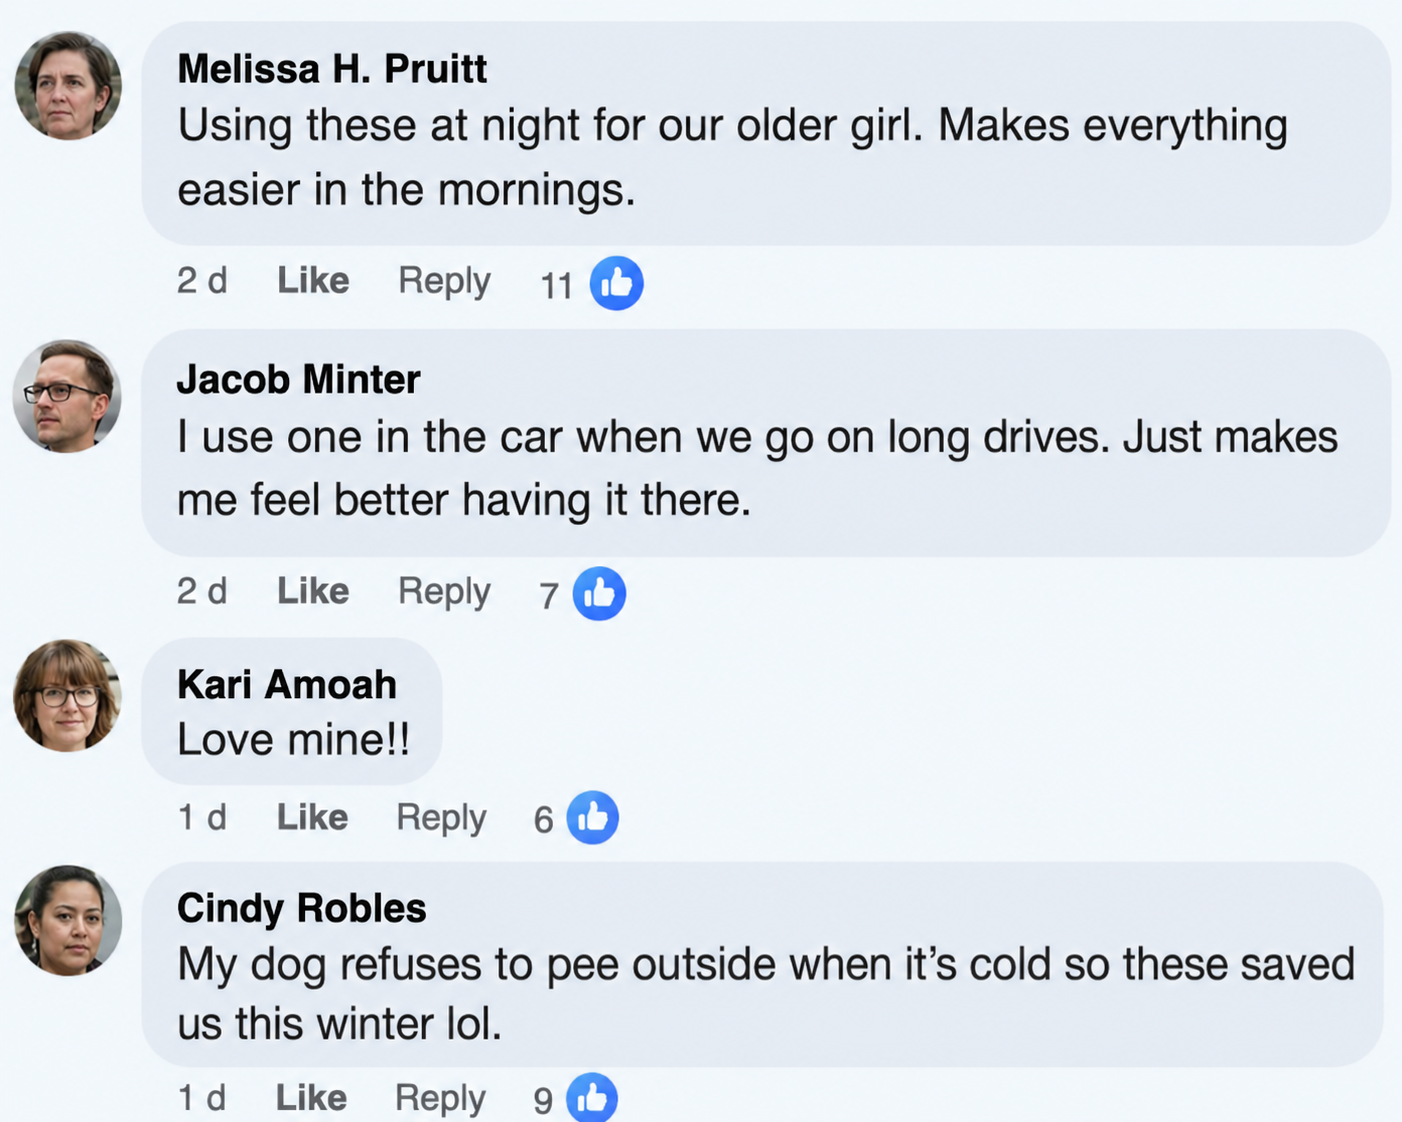Reply to Jacob Minter's comment
1402x1122 pixels.
(444, 591)
